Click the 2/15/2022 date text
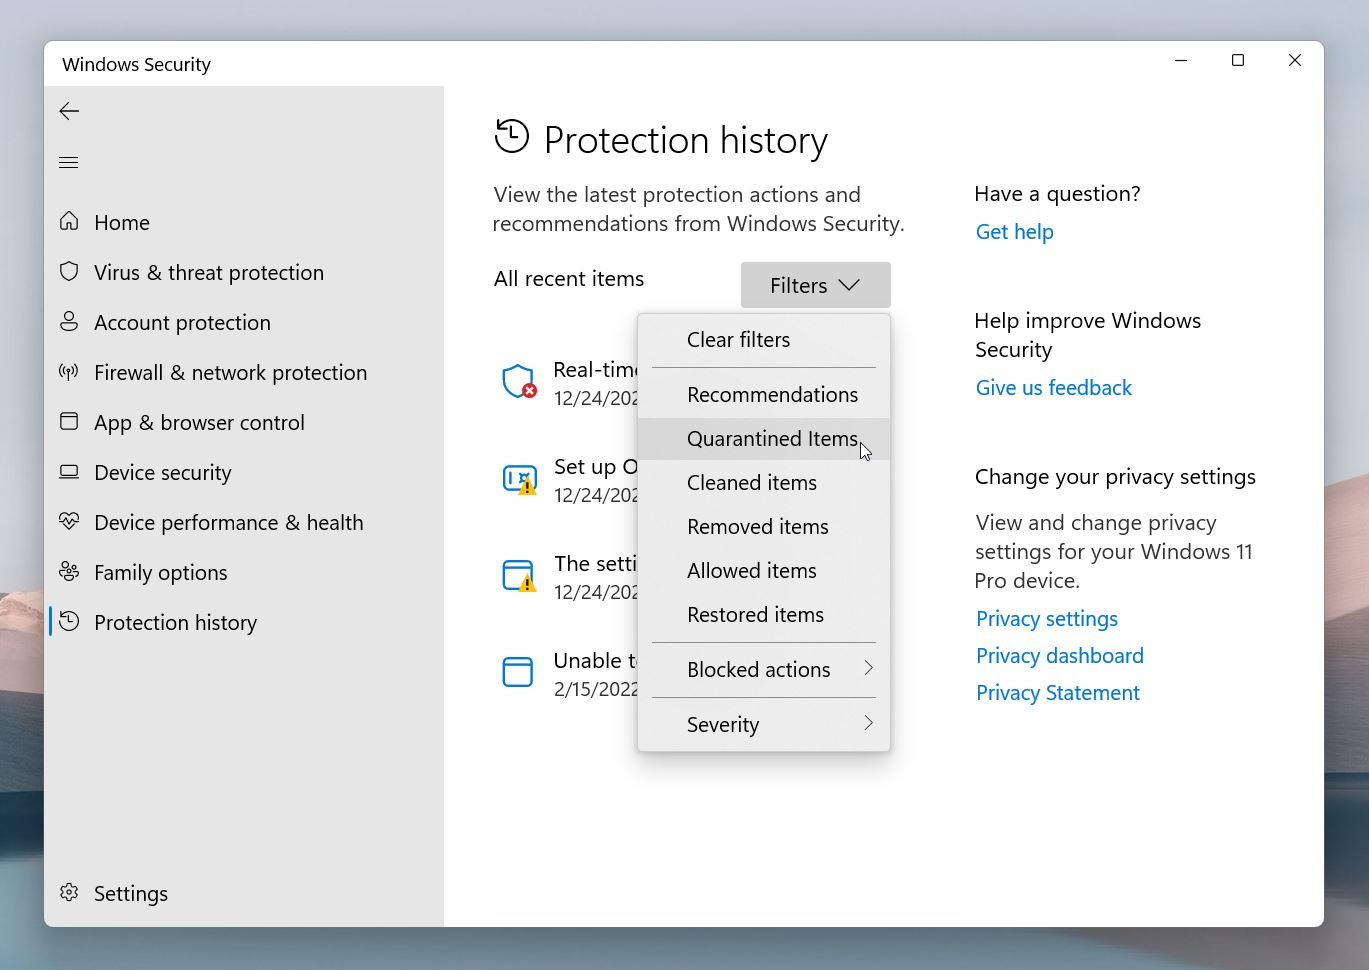Image resolution: width=1369 pixels, height=970 pixels. click(596, 689)
